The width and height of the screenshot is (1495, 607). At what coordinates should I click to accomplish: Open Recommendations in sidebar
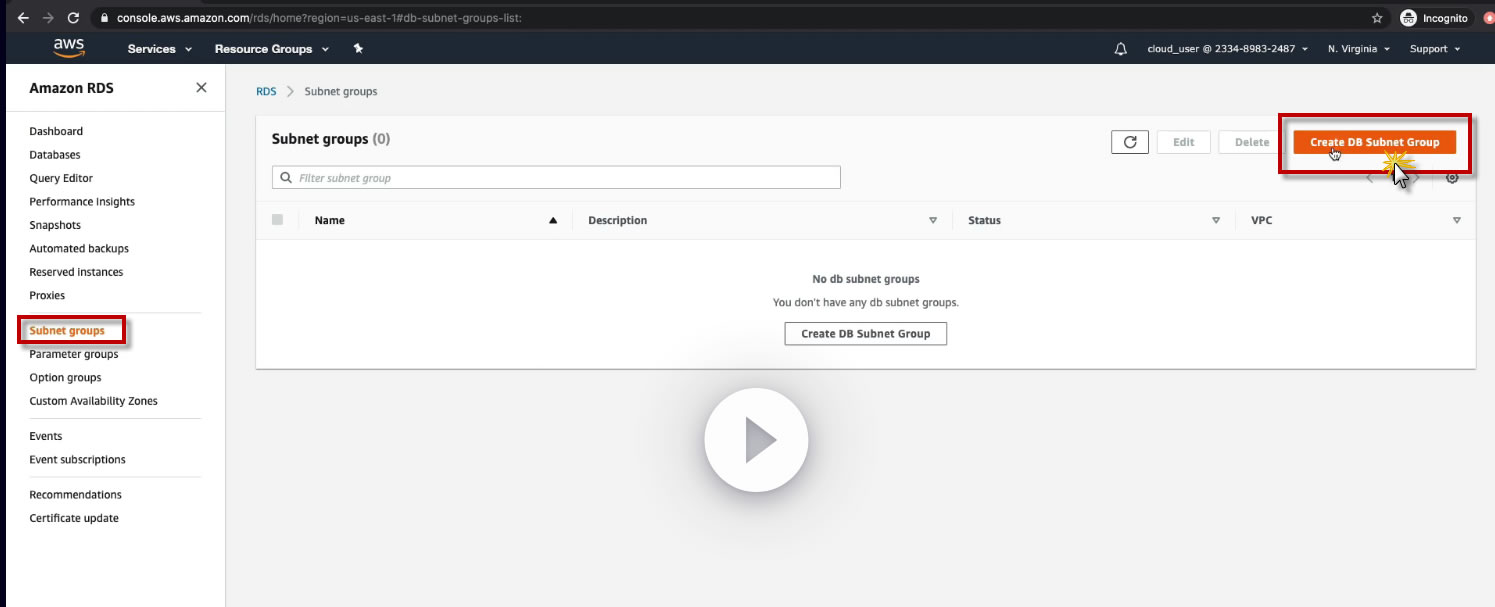pyautogui.click(x=75, y=495)
